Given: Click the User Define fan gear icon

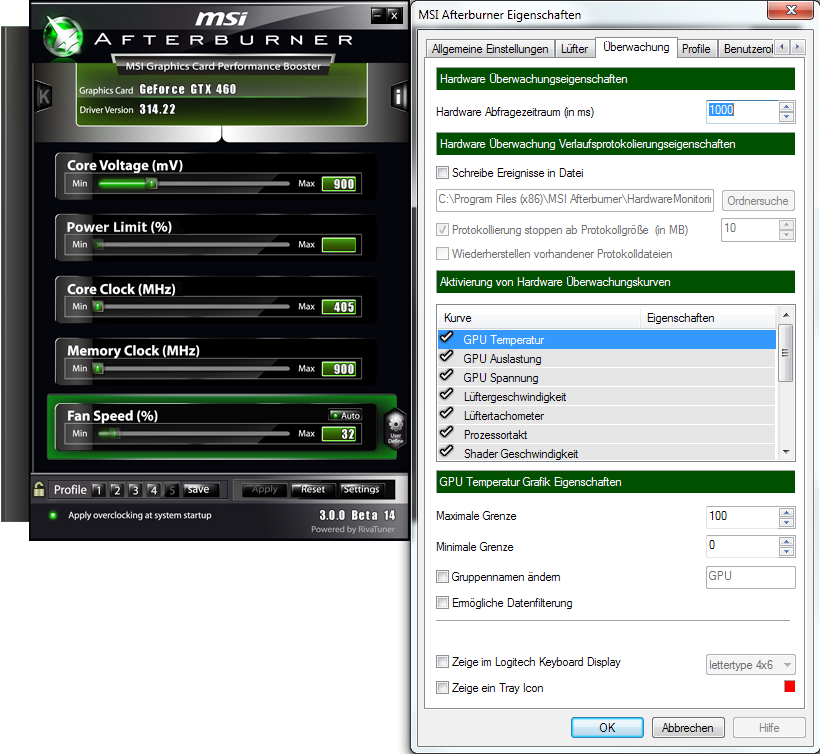Looking at the screenshot, I should coord(396,428).
